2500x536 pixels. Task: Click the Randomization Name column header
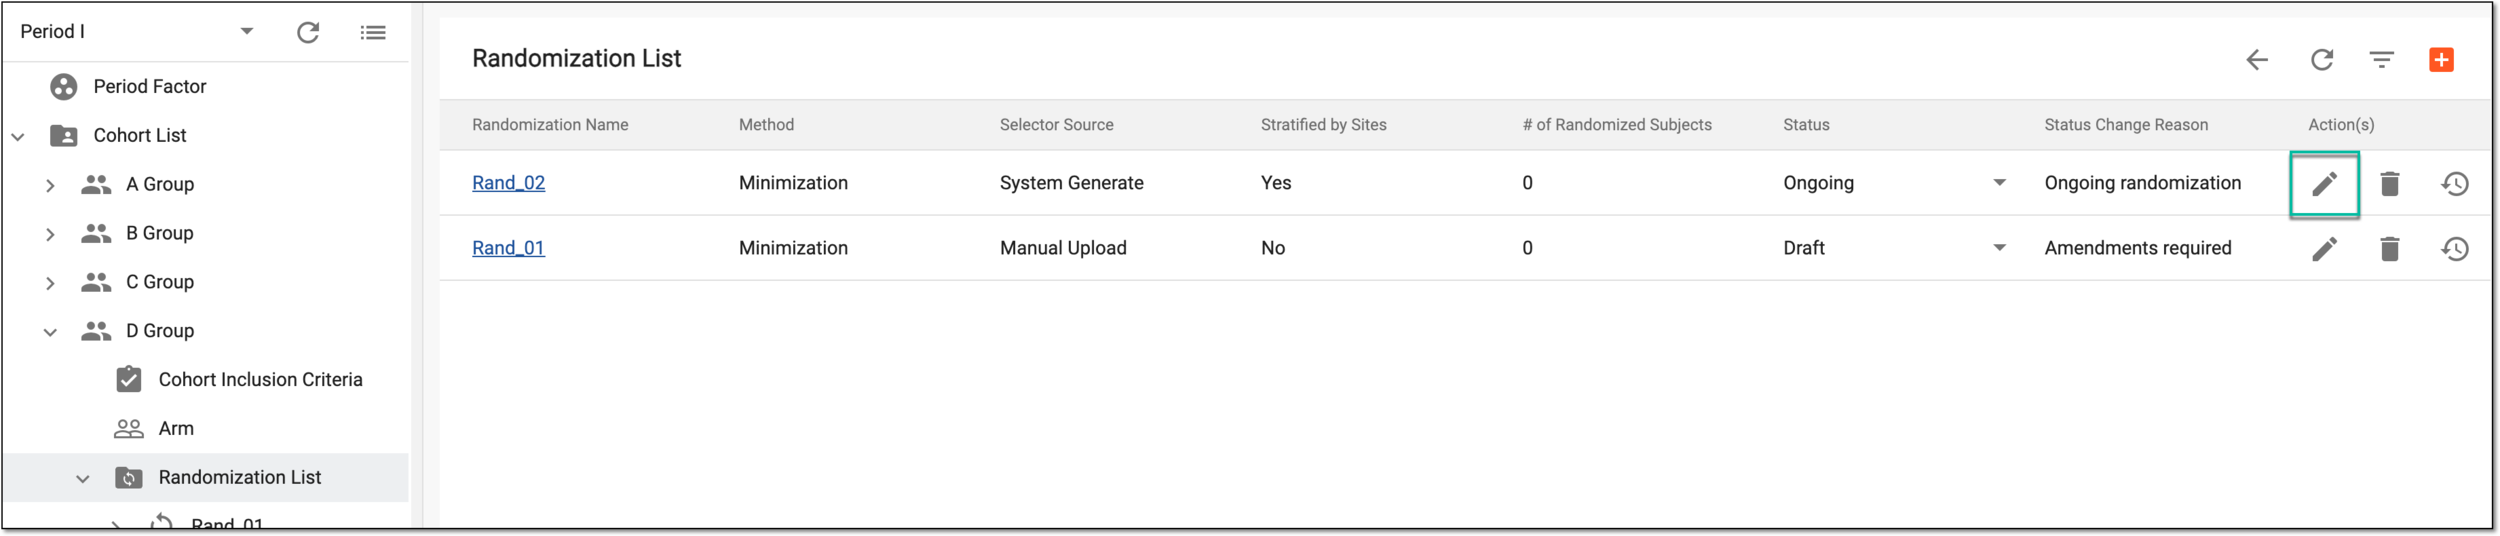pyautogui.click(x=550, y=125)
